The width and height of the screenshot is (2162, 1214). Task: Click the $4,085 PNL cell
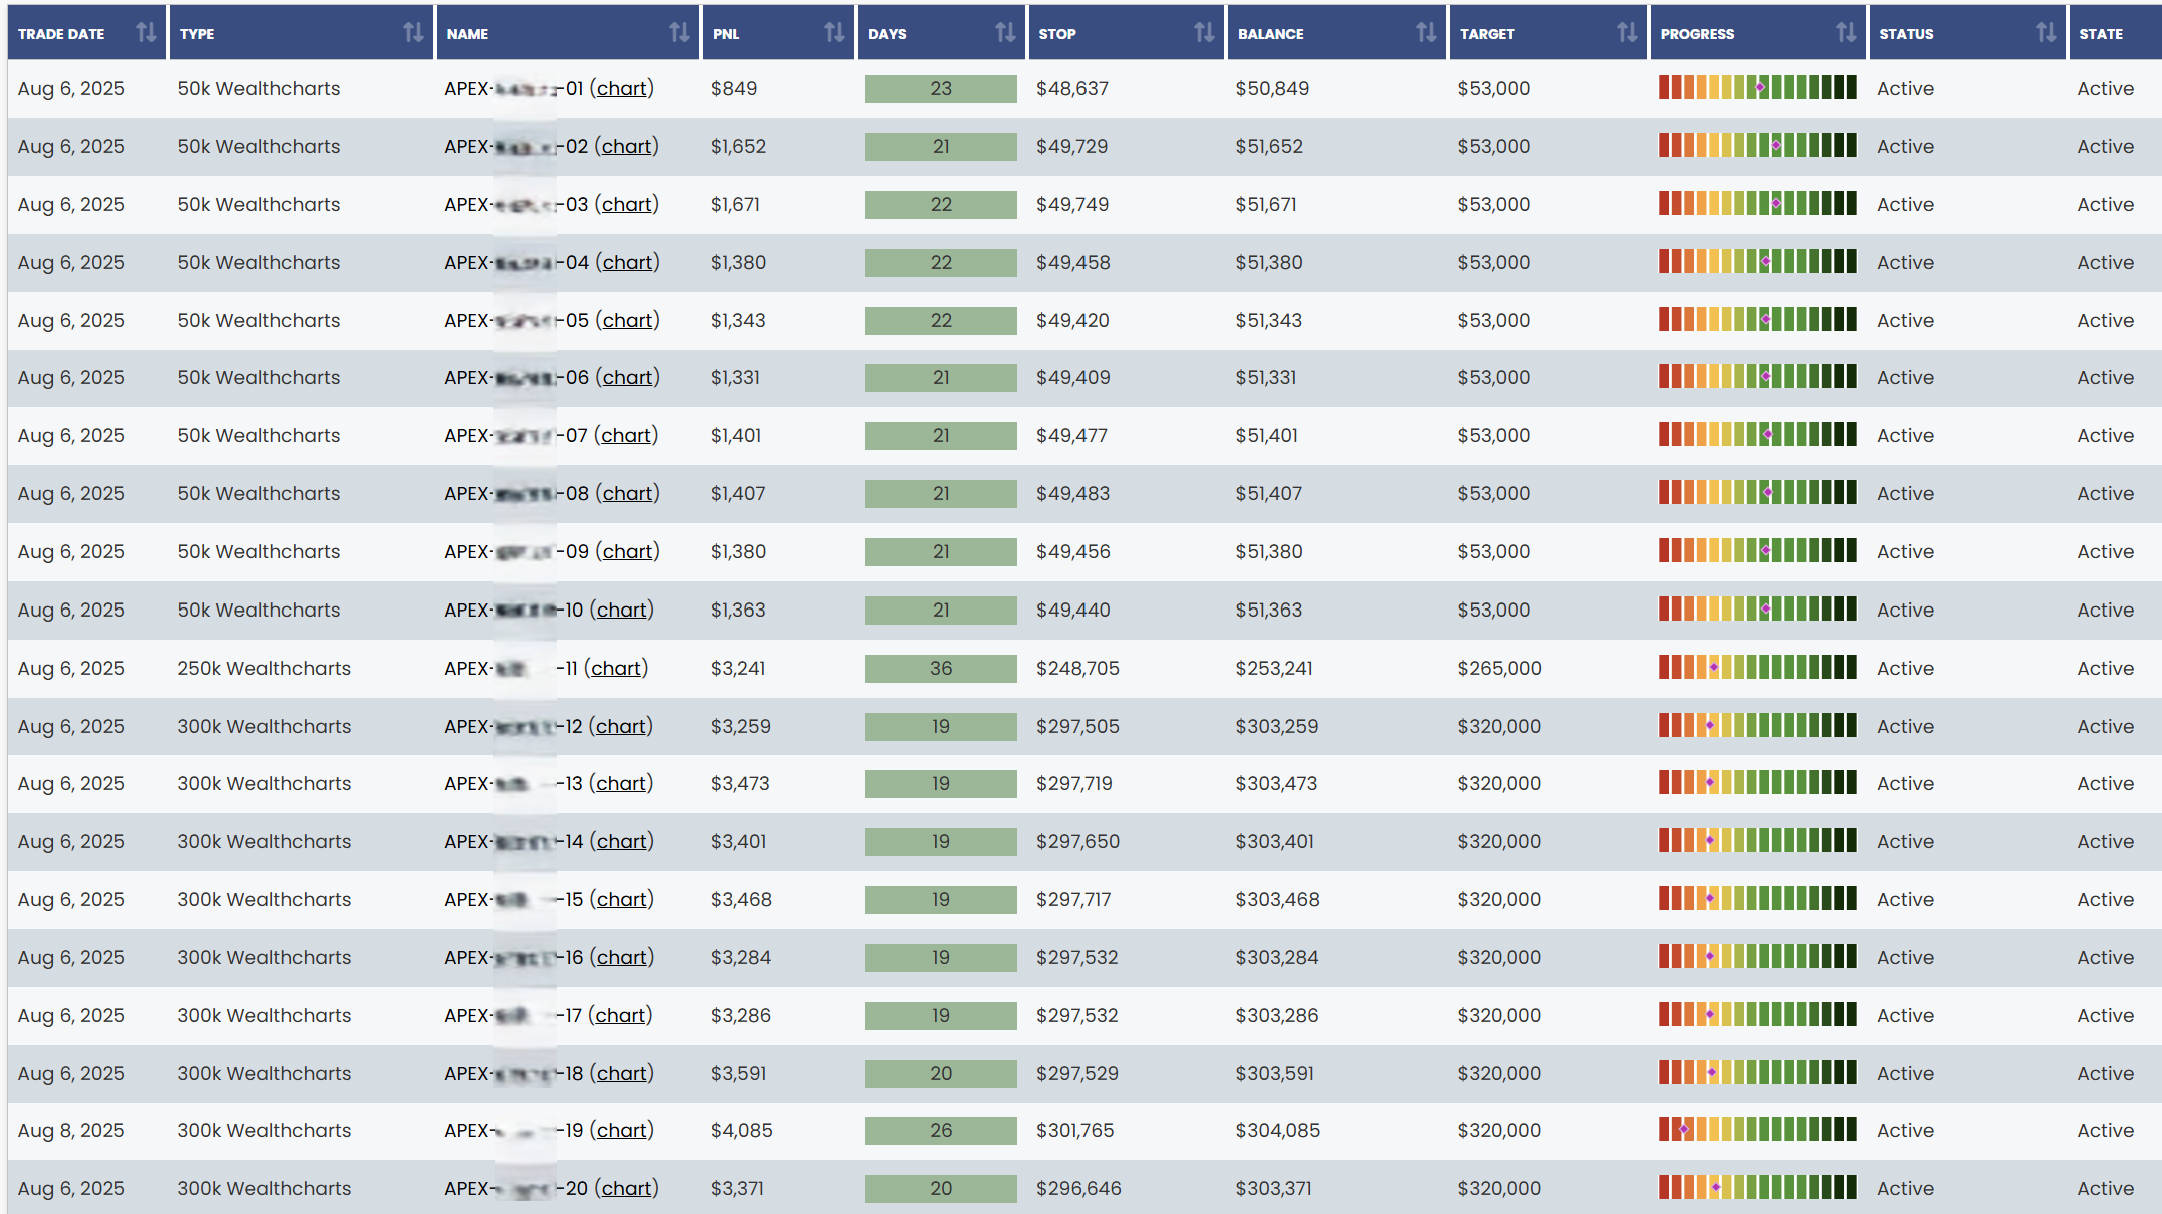[x=741, y=1130]
